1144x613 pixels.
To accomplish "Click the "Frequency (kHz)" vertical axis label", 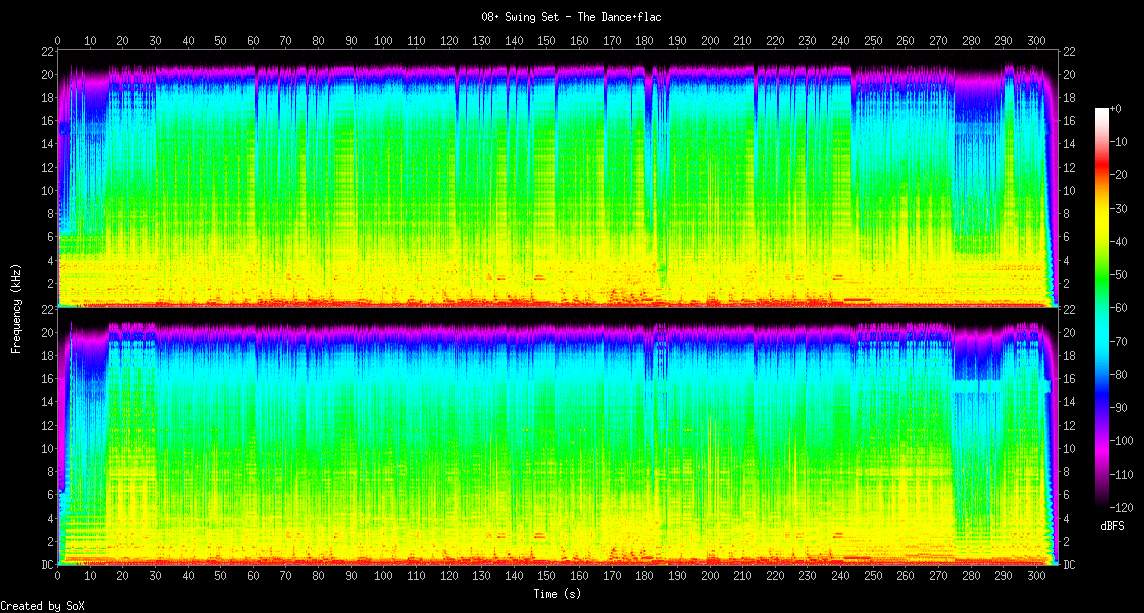I will 17,309.
